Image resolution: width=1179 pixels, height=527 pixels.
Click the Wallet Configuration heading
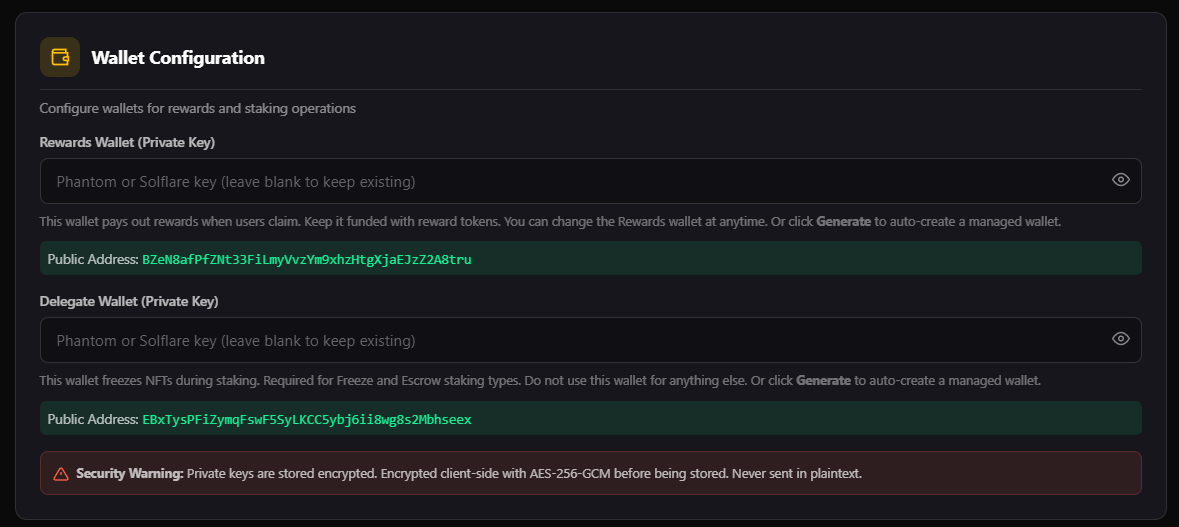point(178,58)
